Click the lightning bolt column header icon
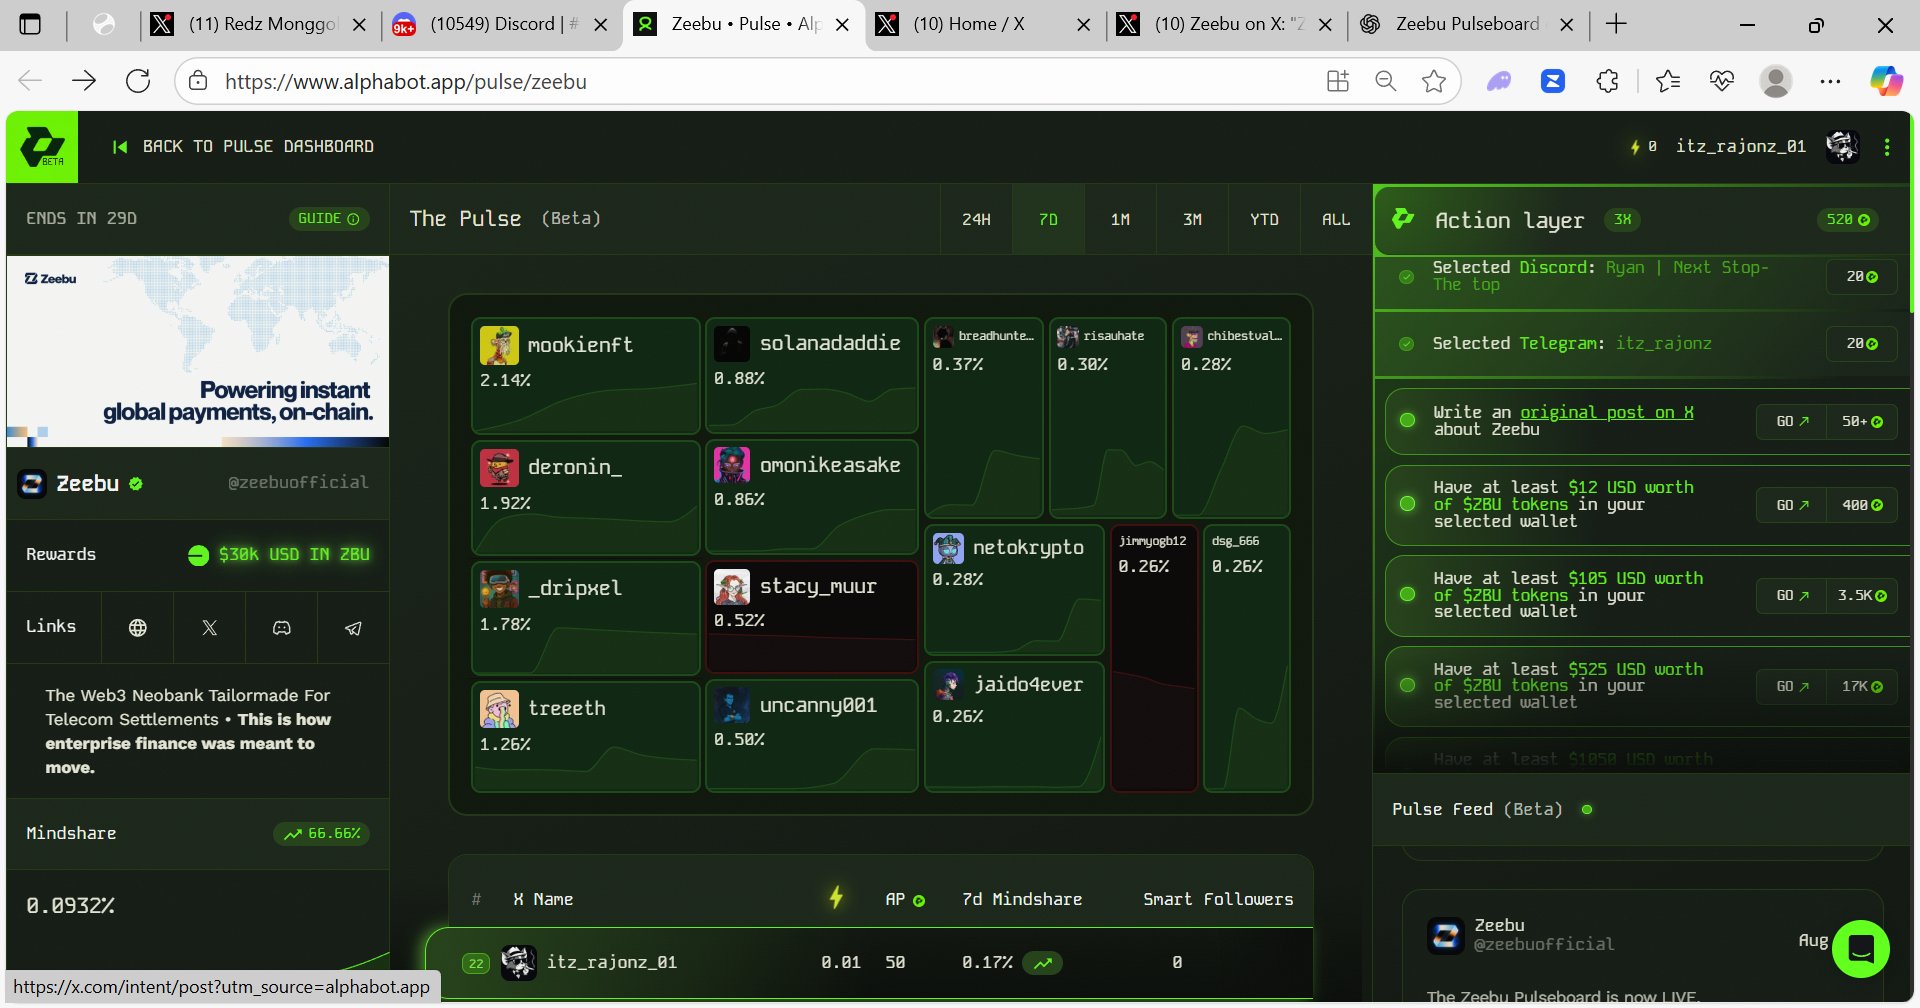 [x=836, y=898]
